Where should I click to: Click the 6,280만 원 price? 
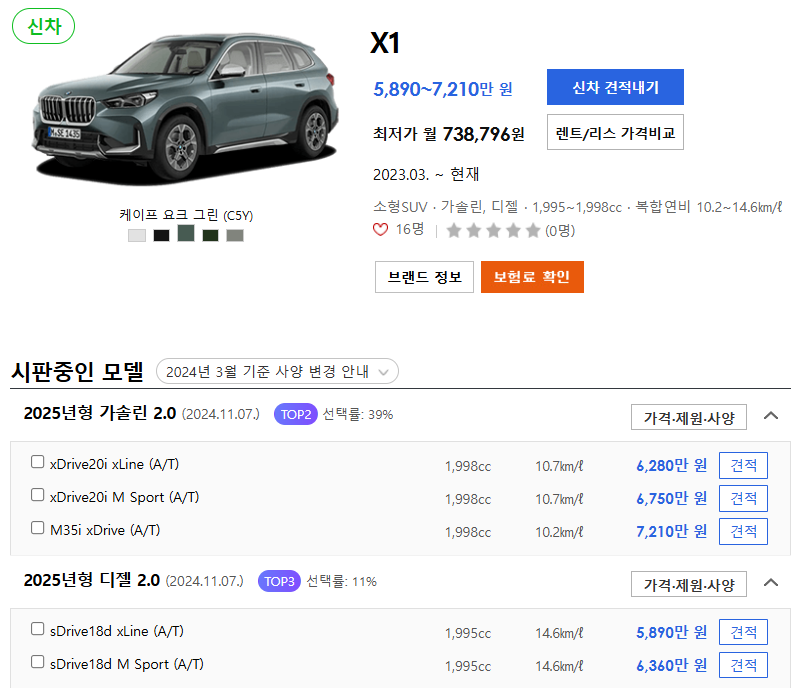point(671,466)
